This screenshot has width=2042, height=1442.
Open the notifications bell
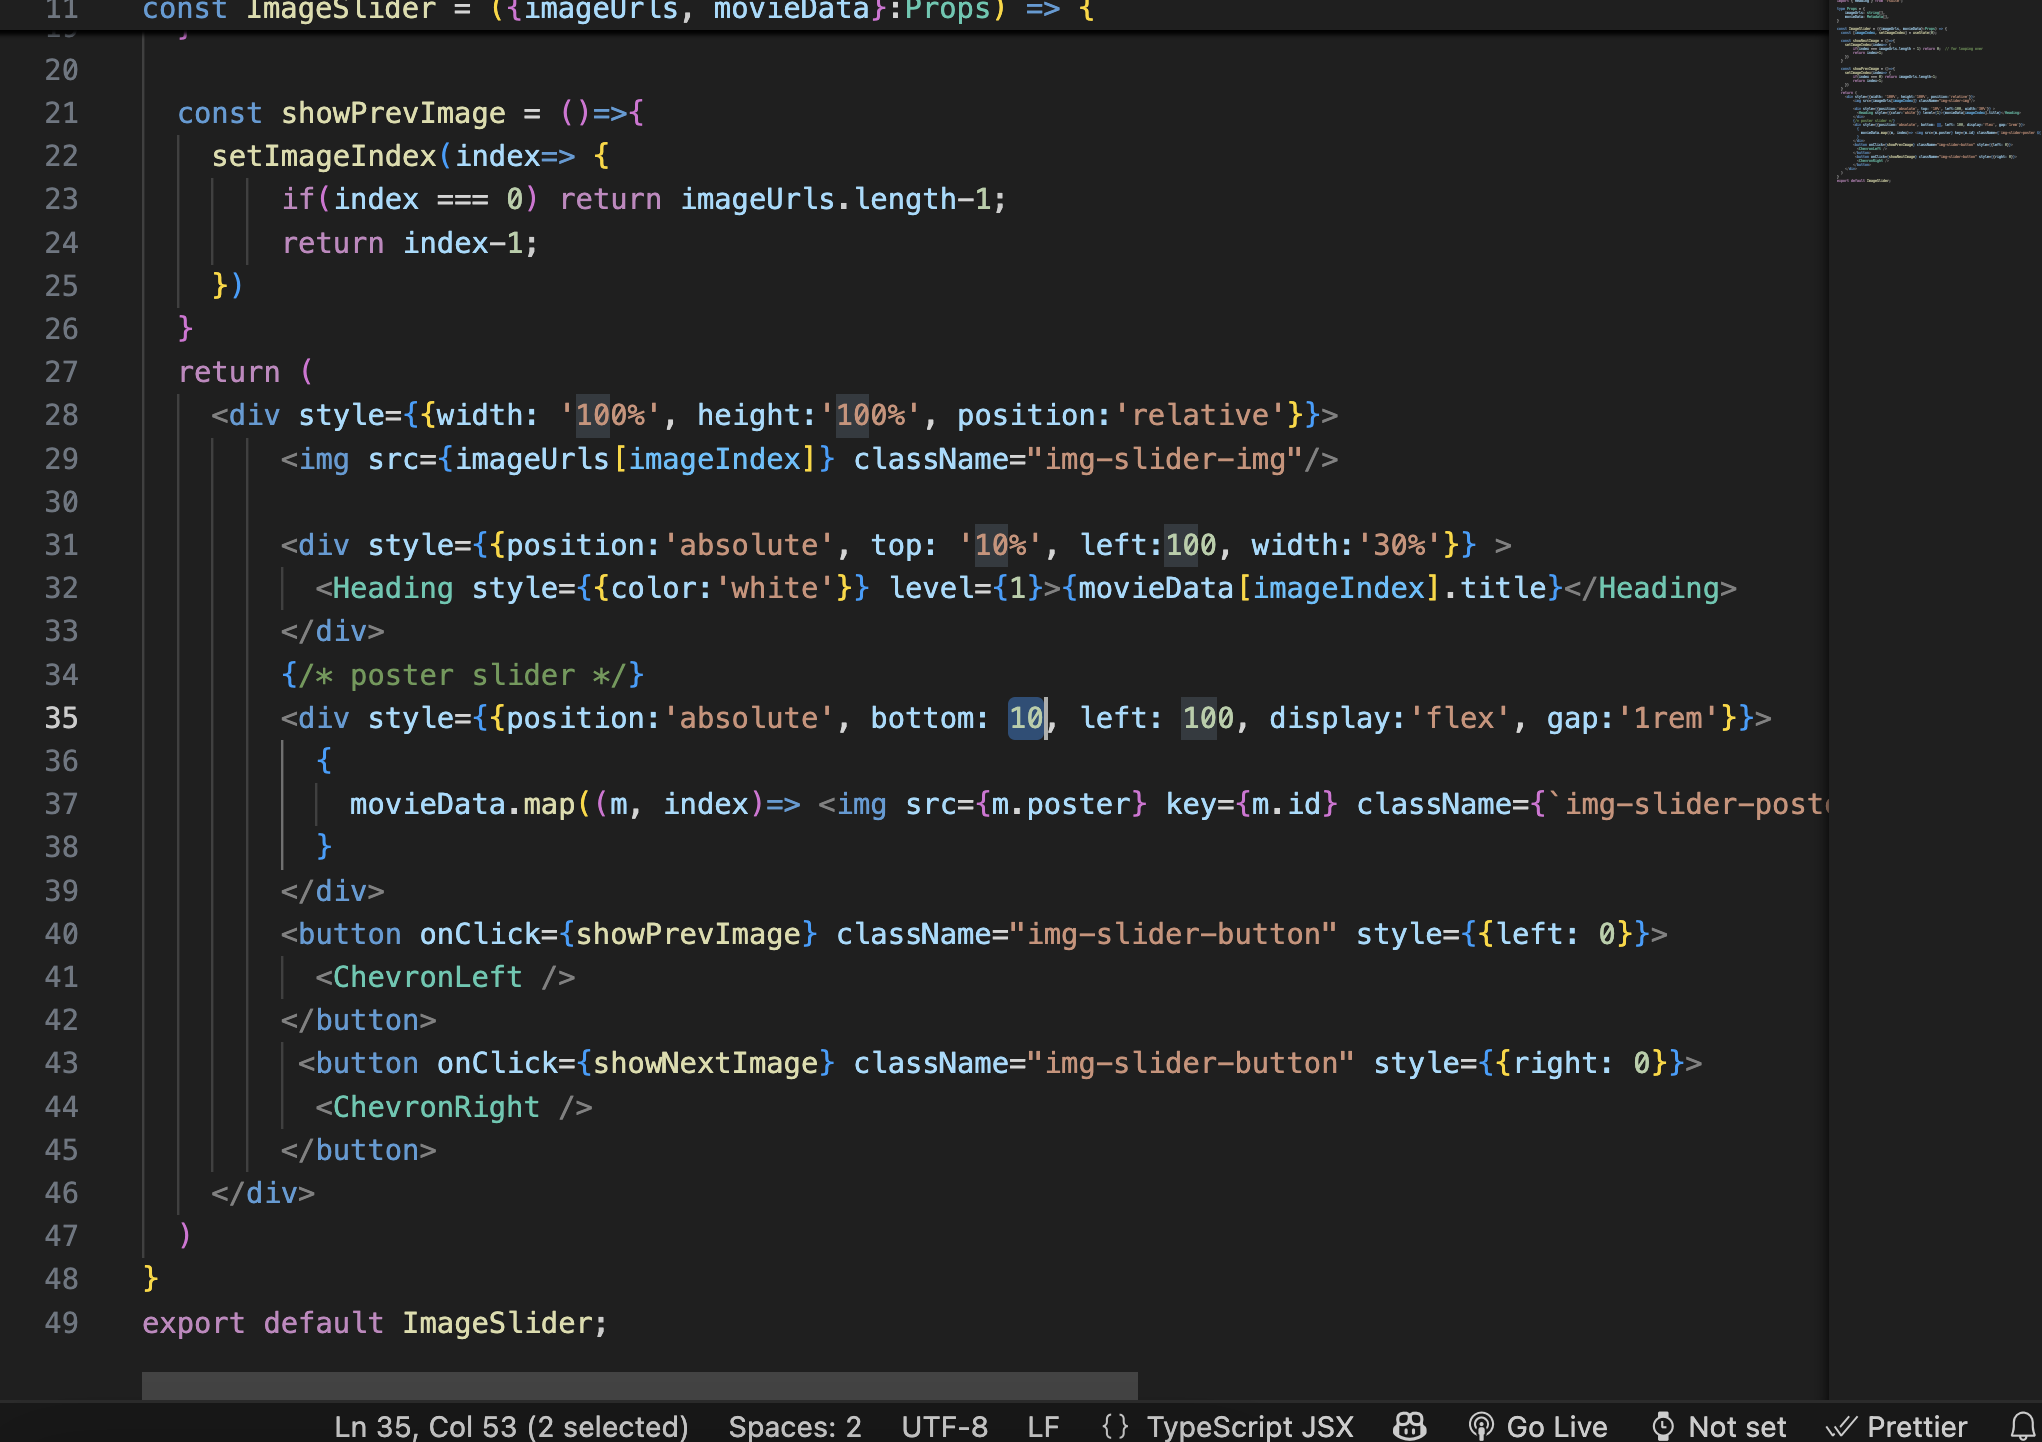2022,1426
